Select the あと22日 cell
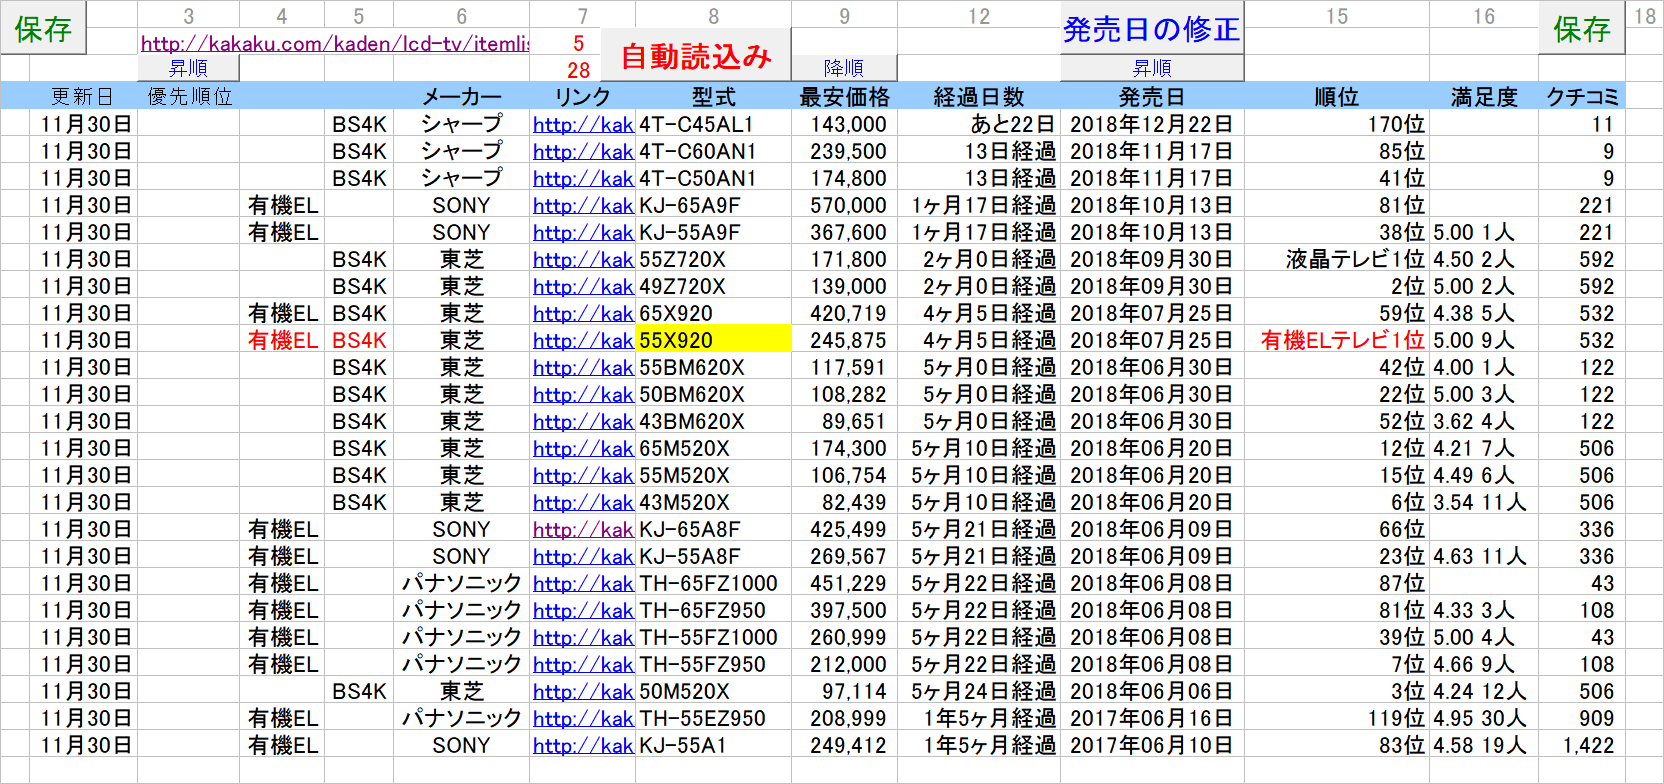This screenshot has width=1664, height=784. (x=979, y=124)
